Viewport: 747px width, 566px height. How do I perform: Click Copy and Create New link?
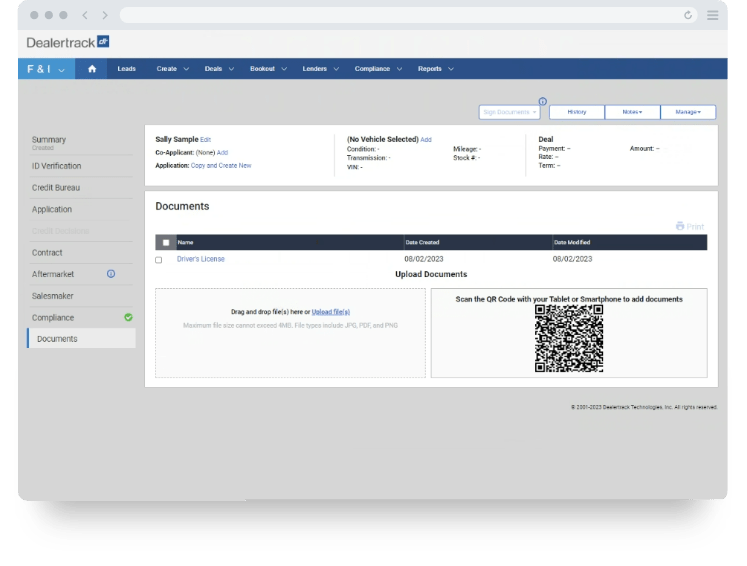pos(221,165)
